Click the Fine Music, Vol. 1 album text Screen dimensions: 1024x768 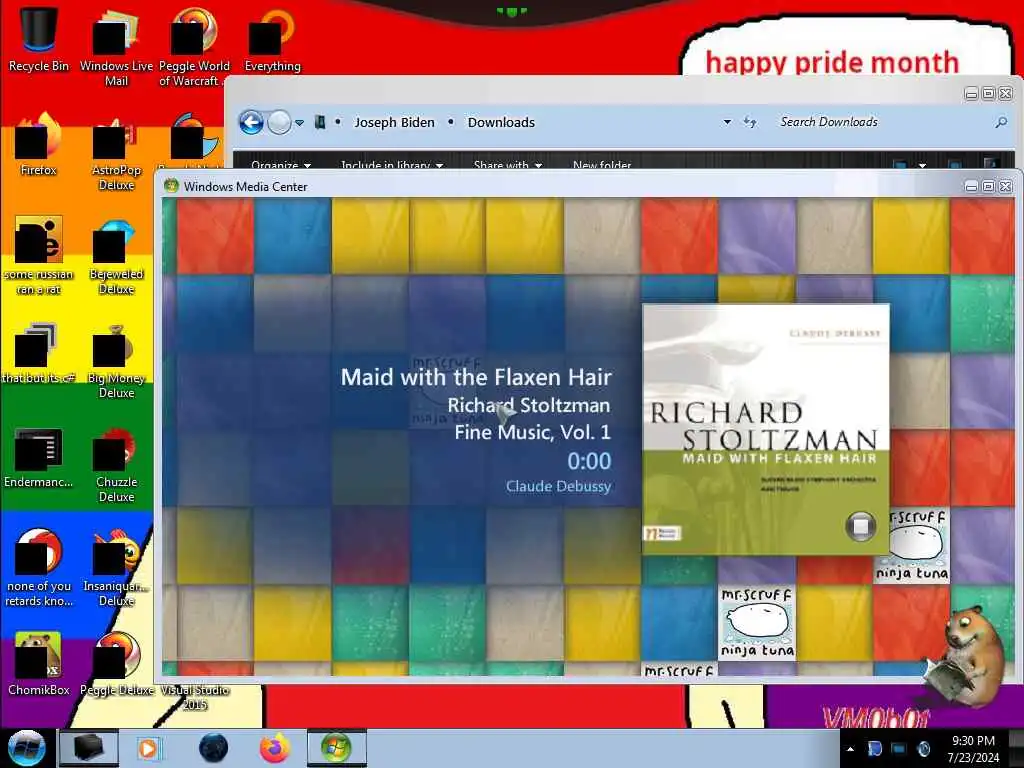click(532, 432)
